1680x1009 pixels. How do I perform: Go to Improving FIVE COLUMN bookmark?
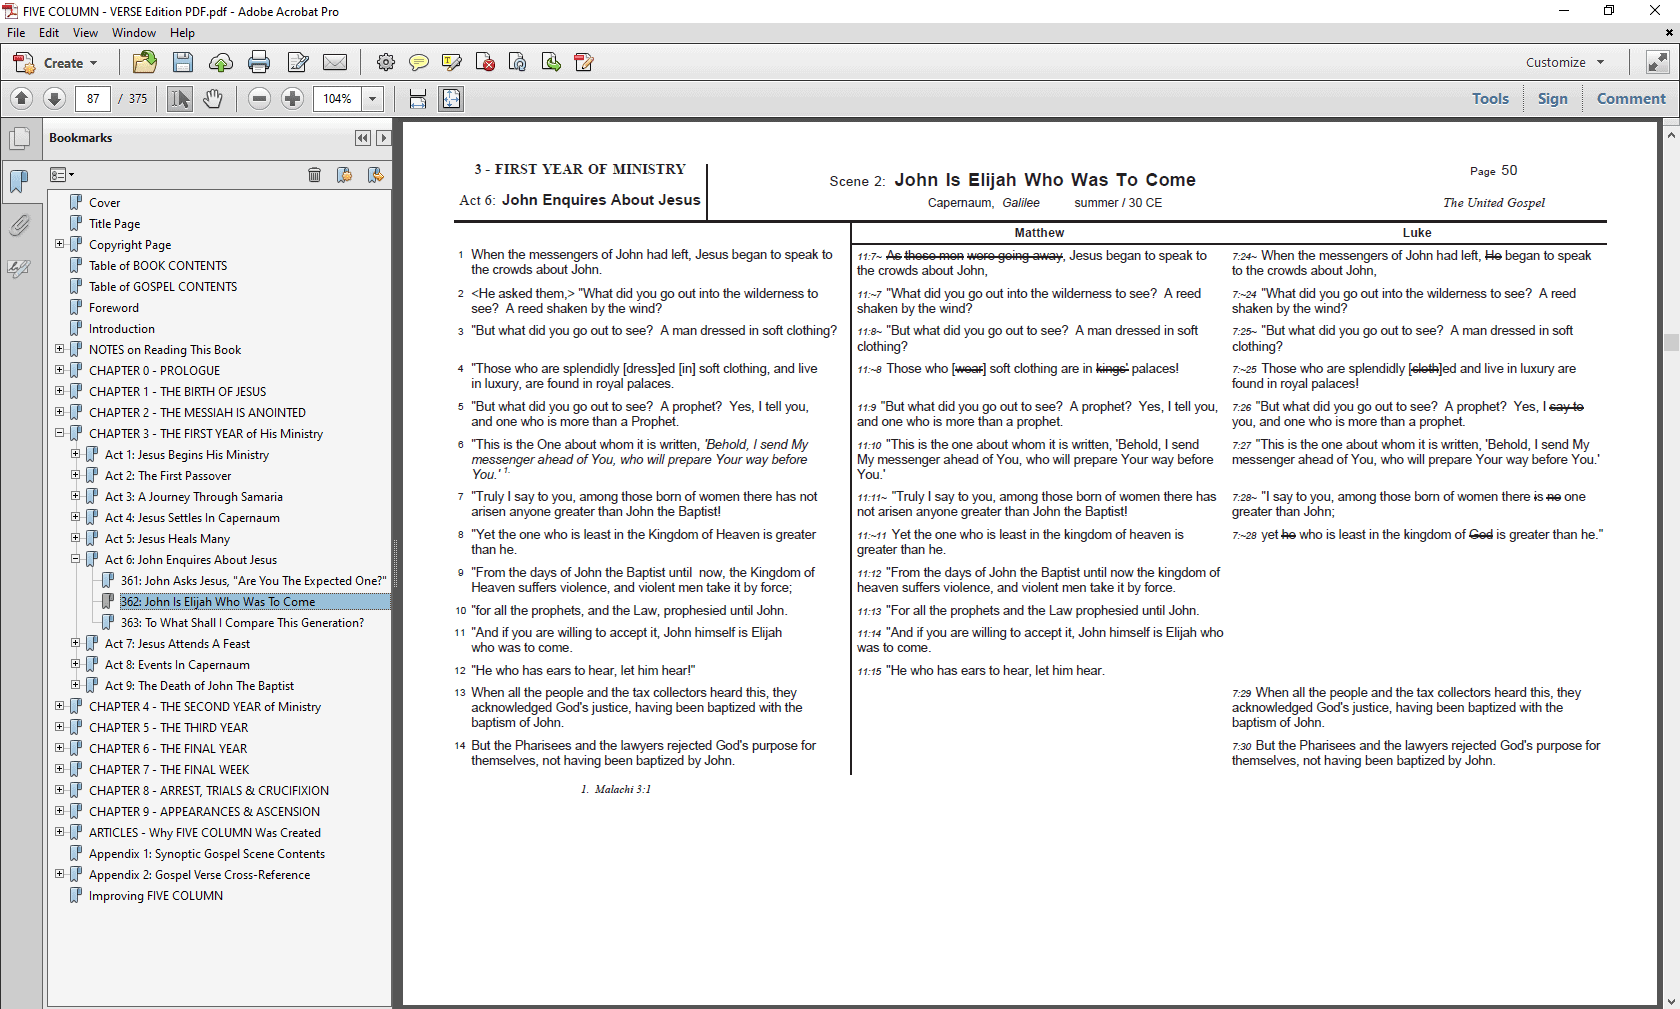coord(155,895)
